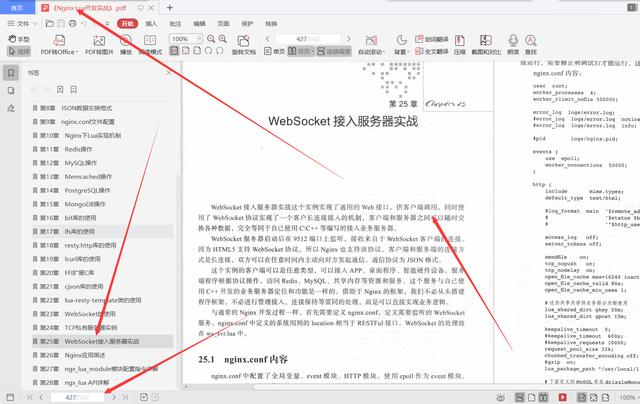Start the play slideshow button
The width and height of the screenshot is (640, 404).
tap(126, 44)
